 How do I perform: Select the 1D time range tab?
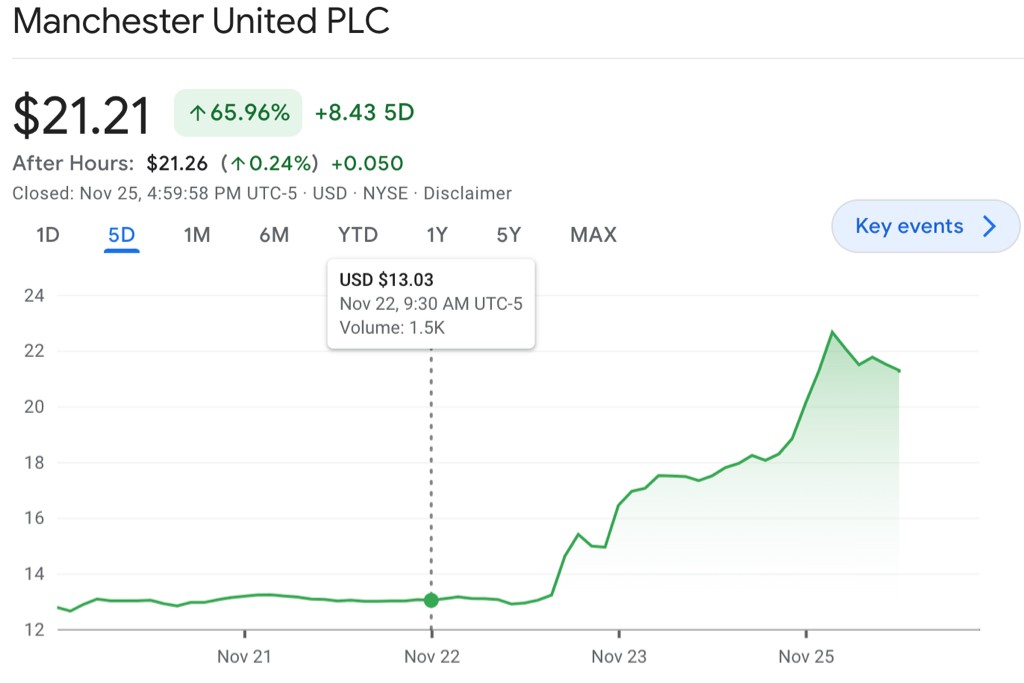pos(48,235)
